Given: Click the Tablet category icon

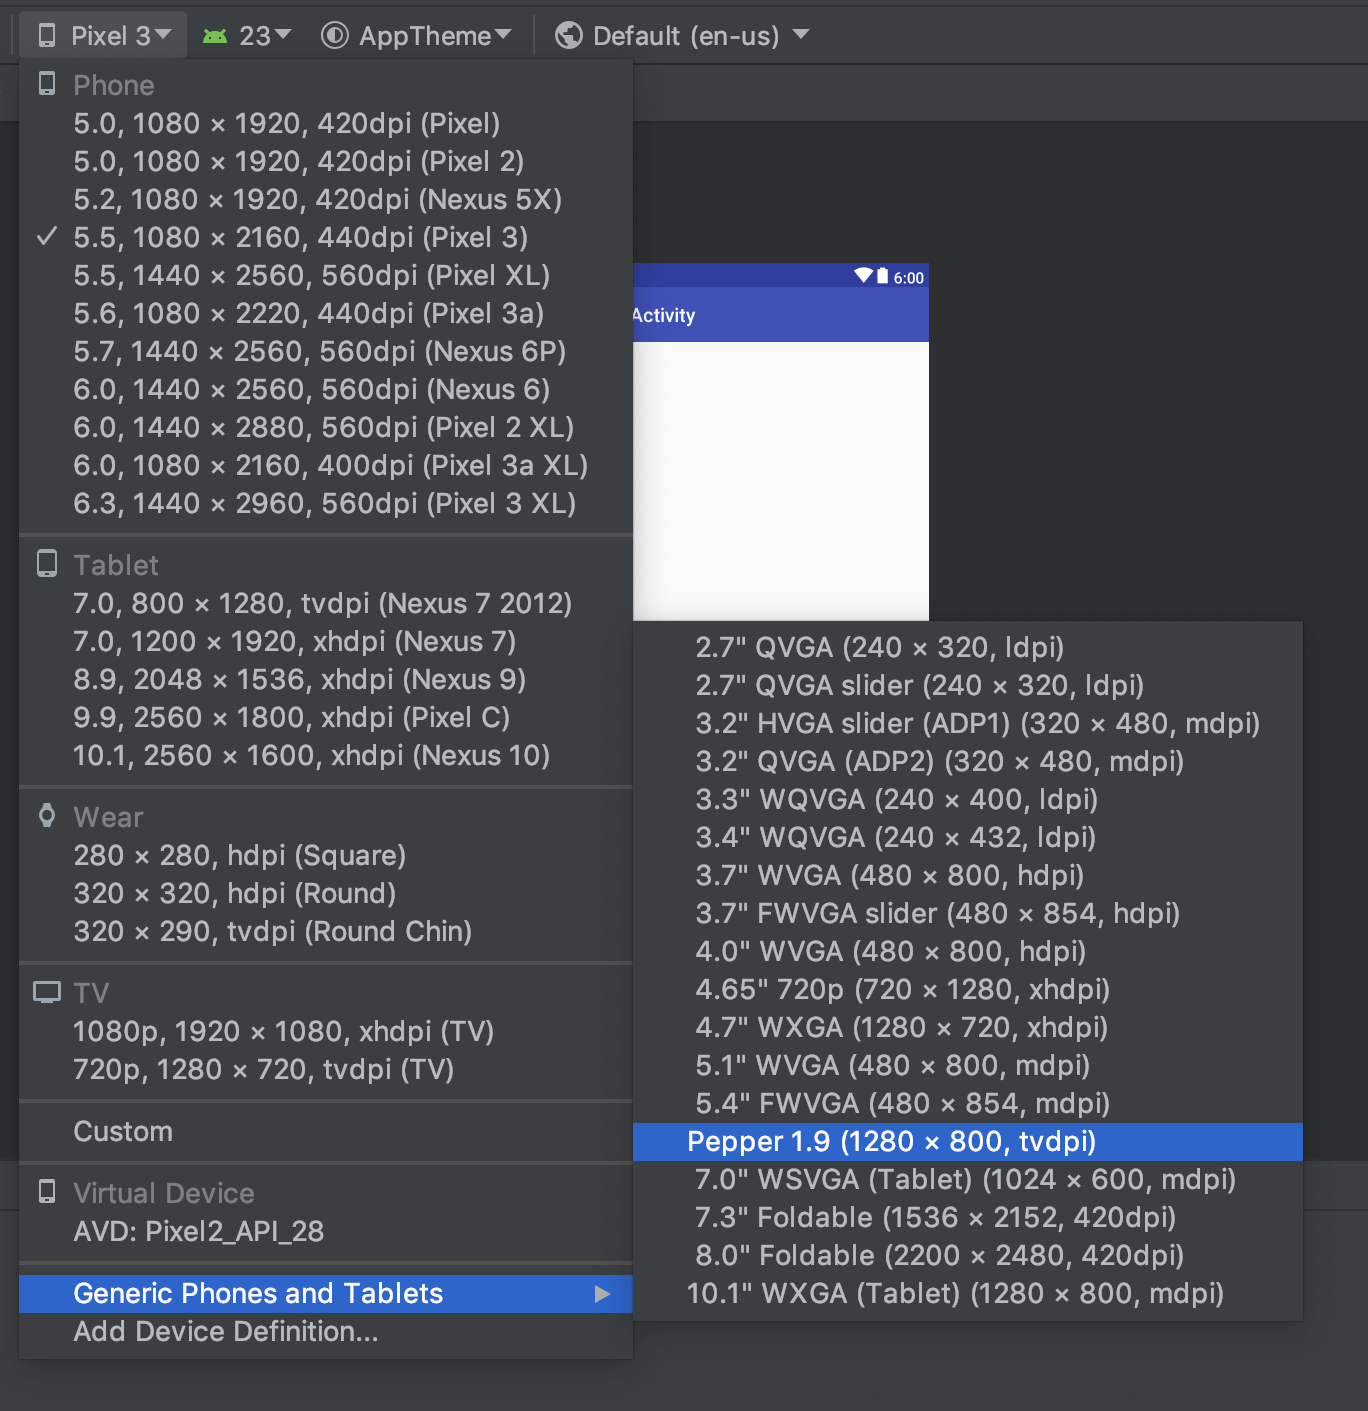Looking at the screenshot, I should pos(47,564).
